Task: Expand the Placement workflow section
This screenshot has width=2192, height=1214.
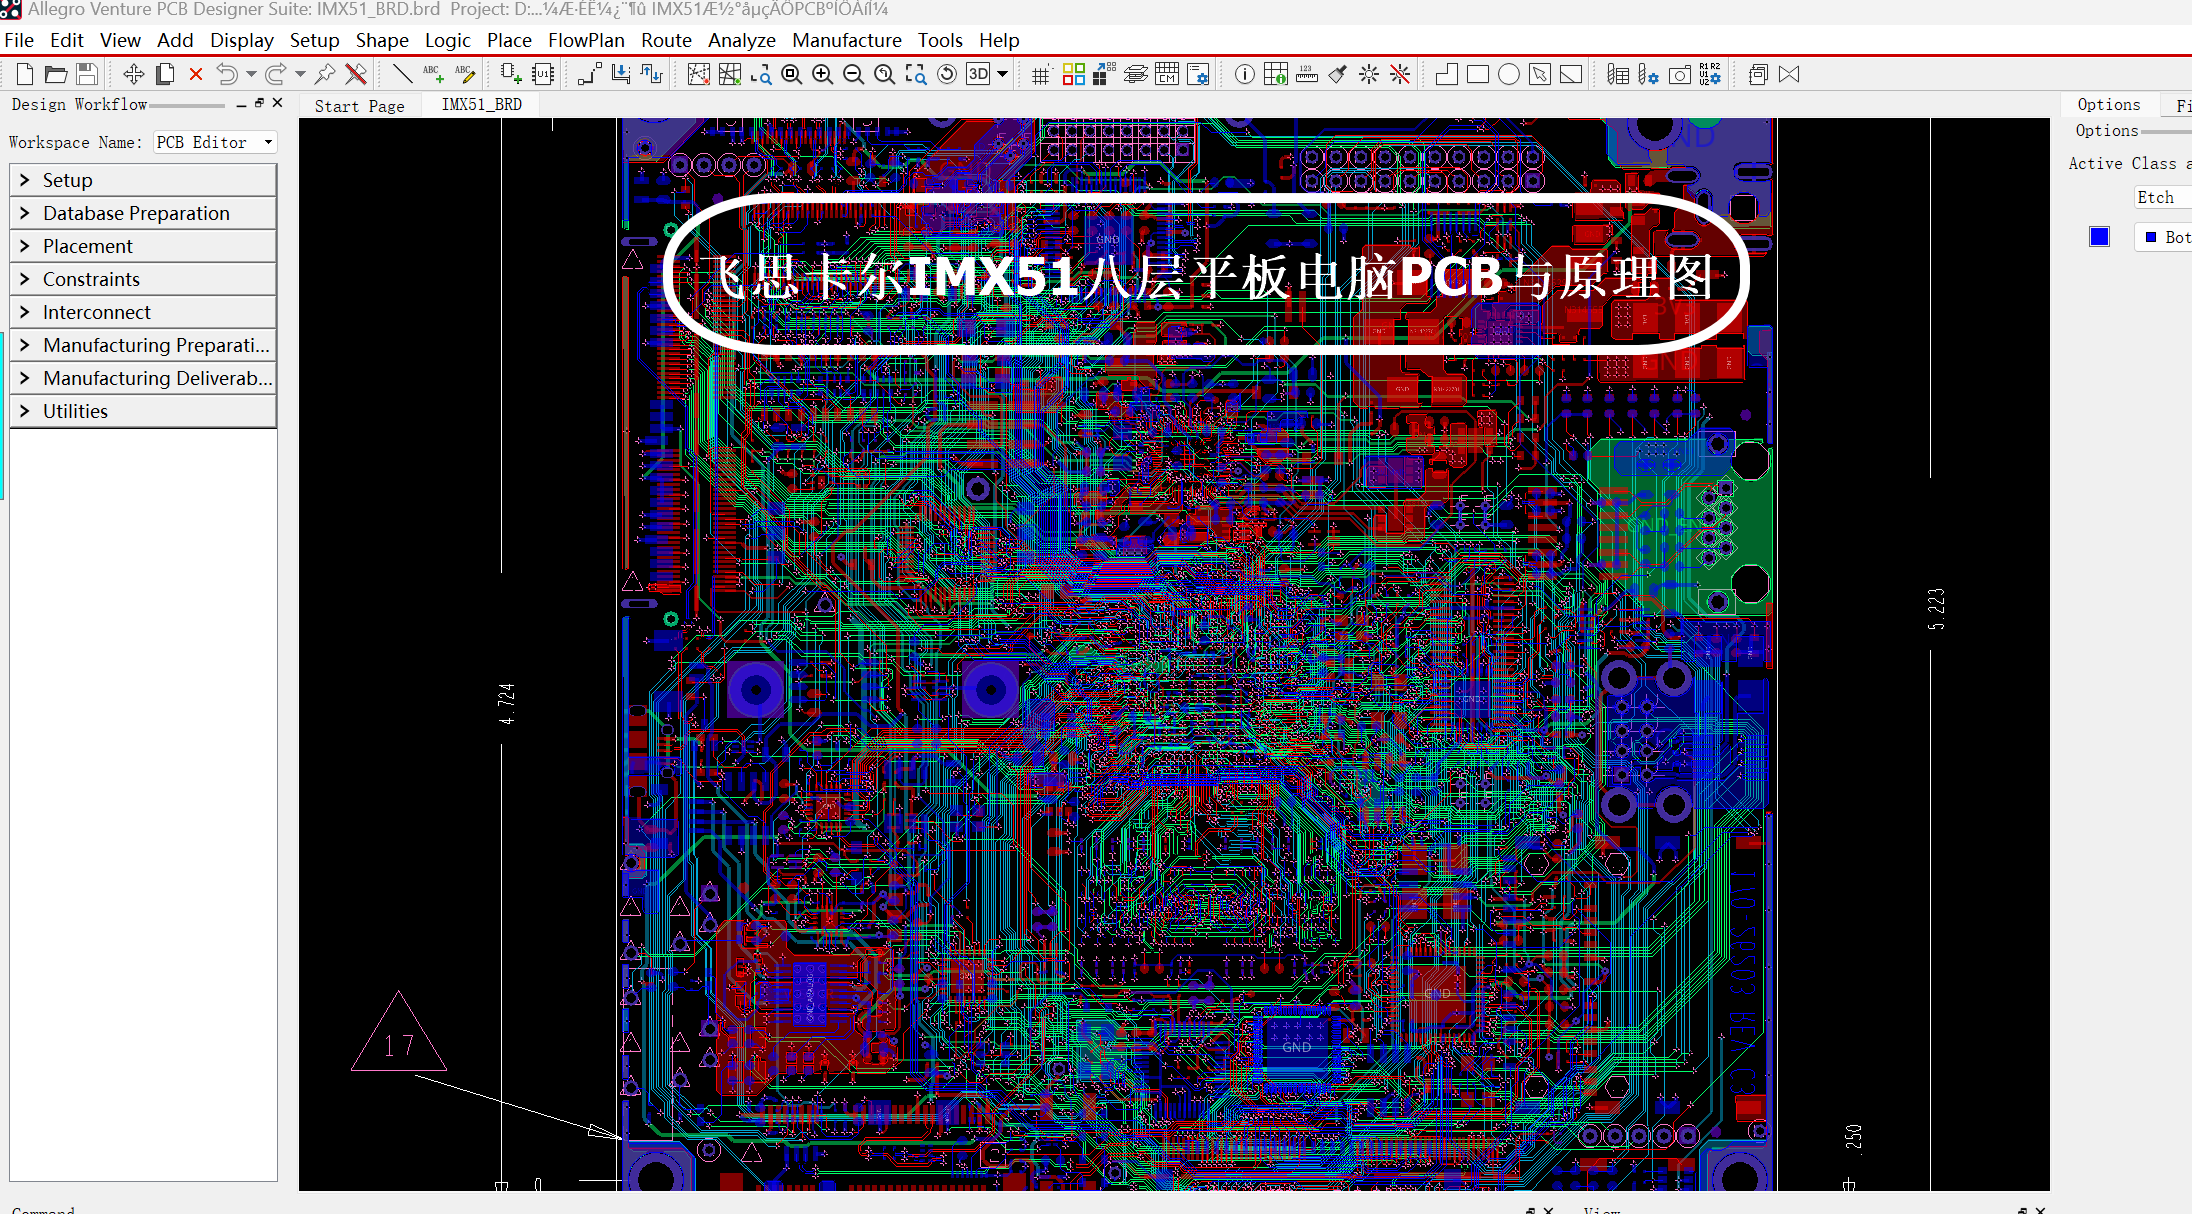Action: tap(143, 246)
